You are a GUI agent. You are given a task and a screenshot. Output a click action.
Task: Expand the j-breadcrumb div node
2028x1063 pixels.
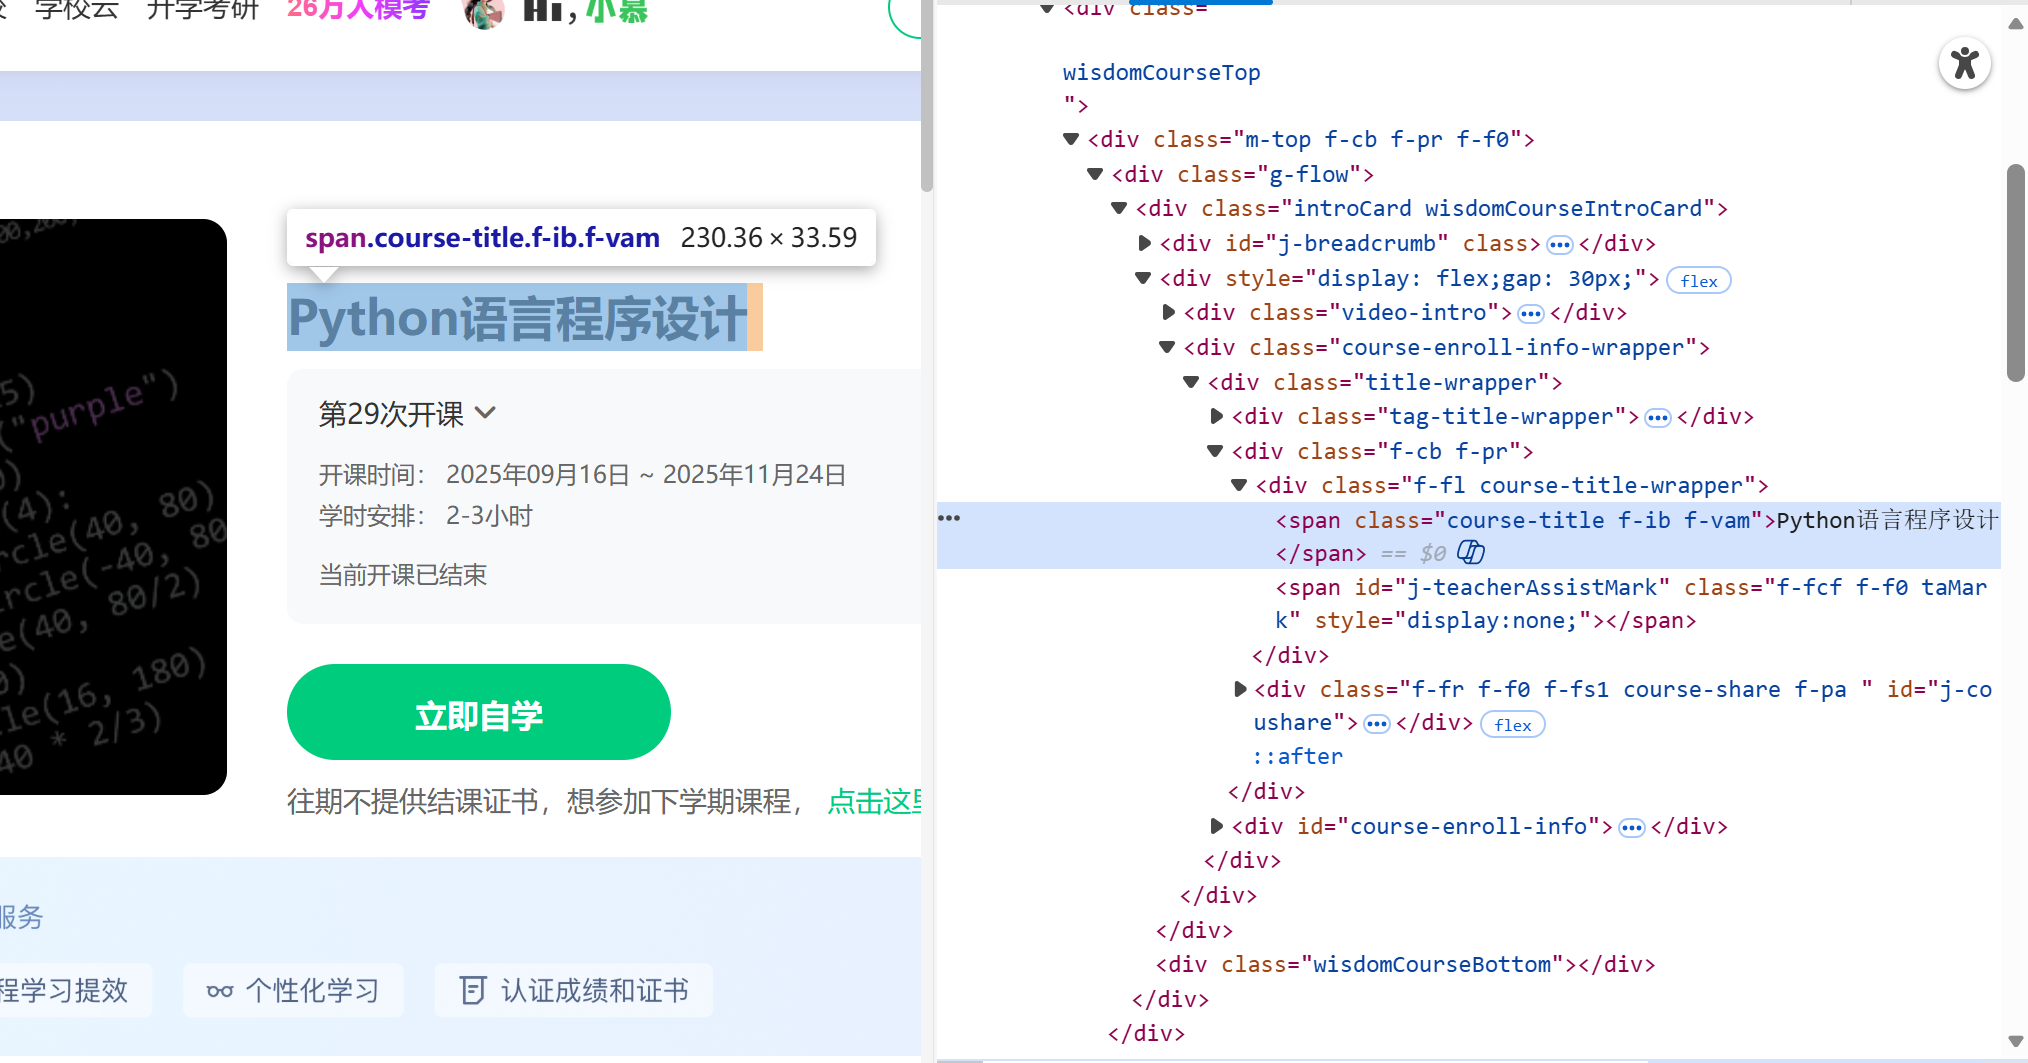[1144, 243]
